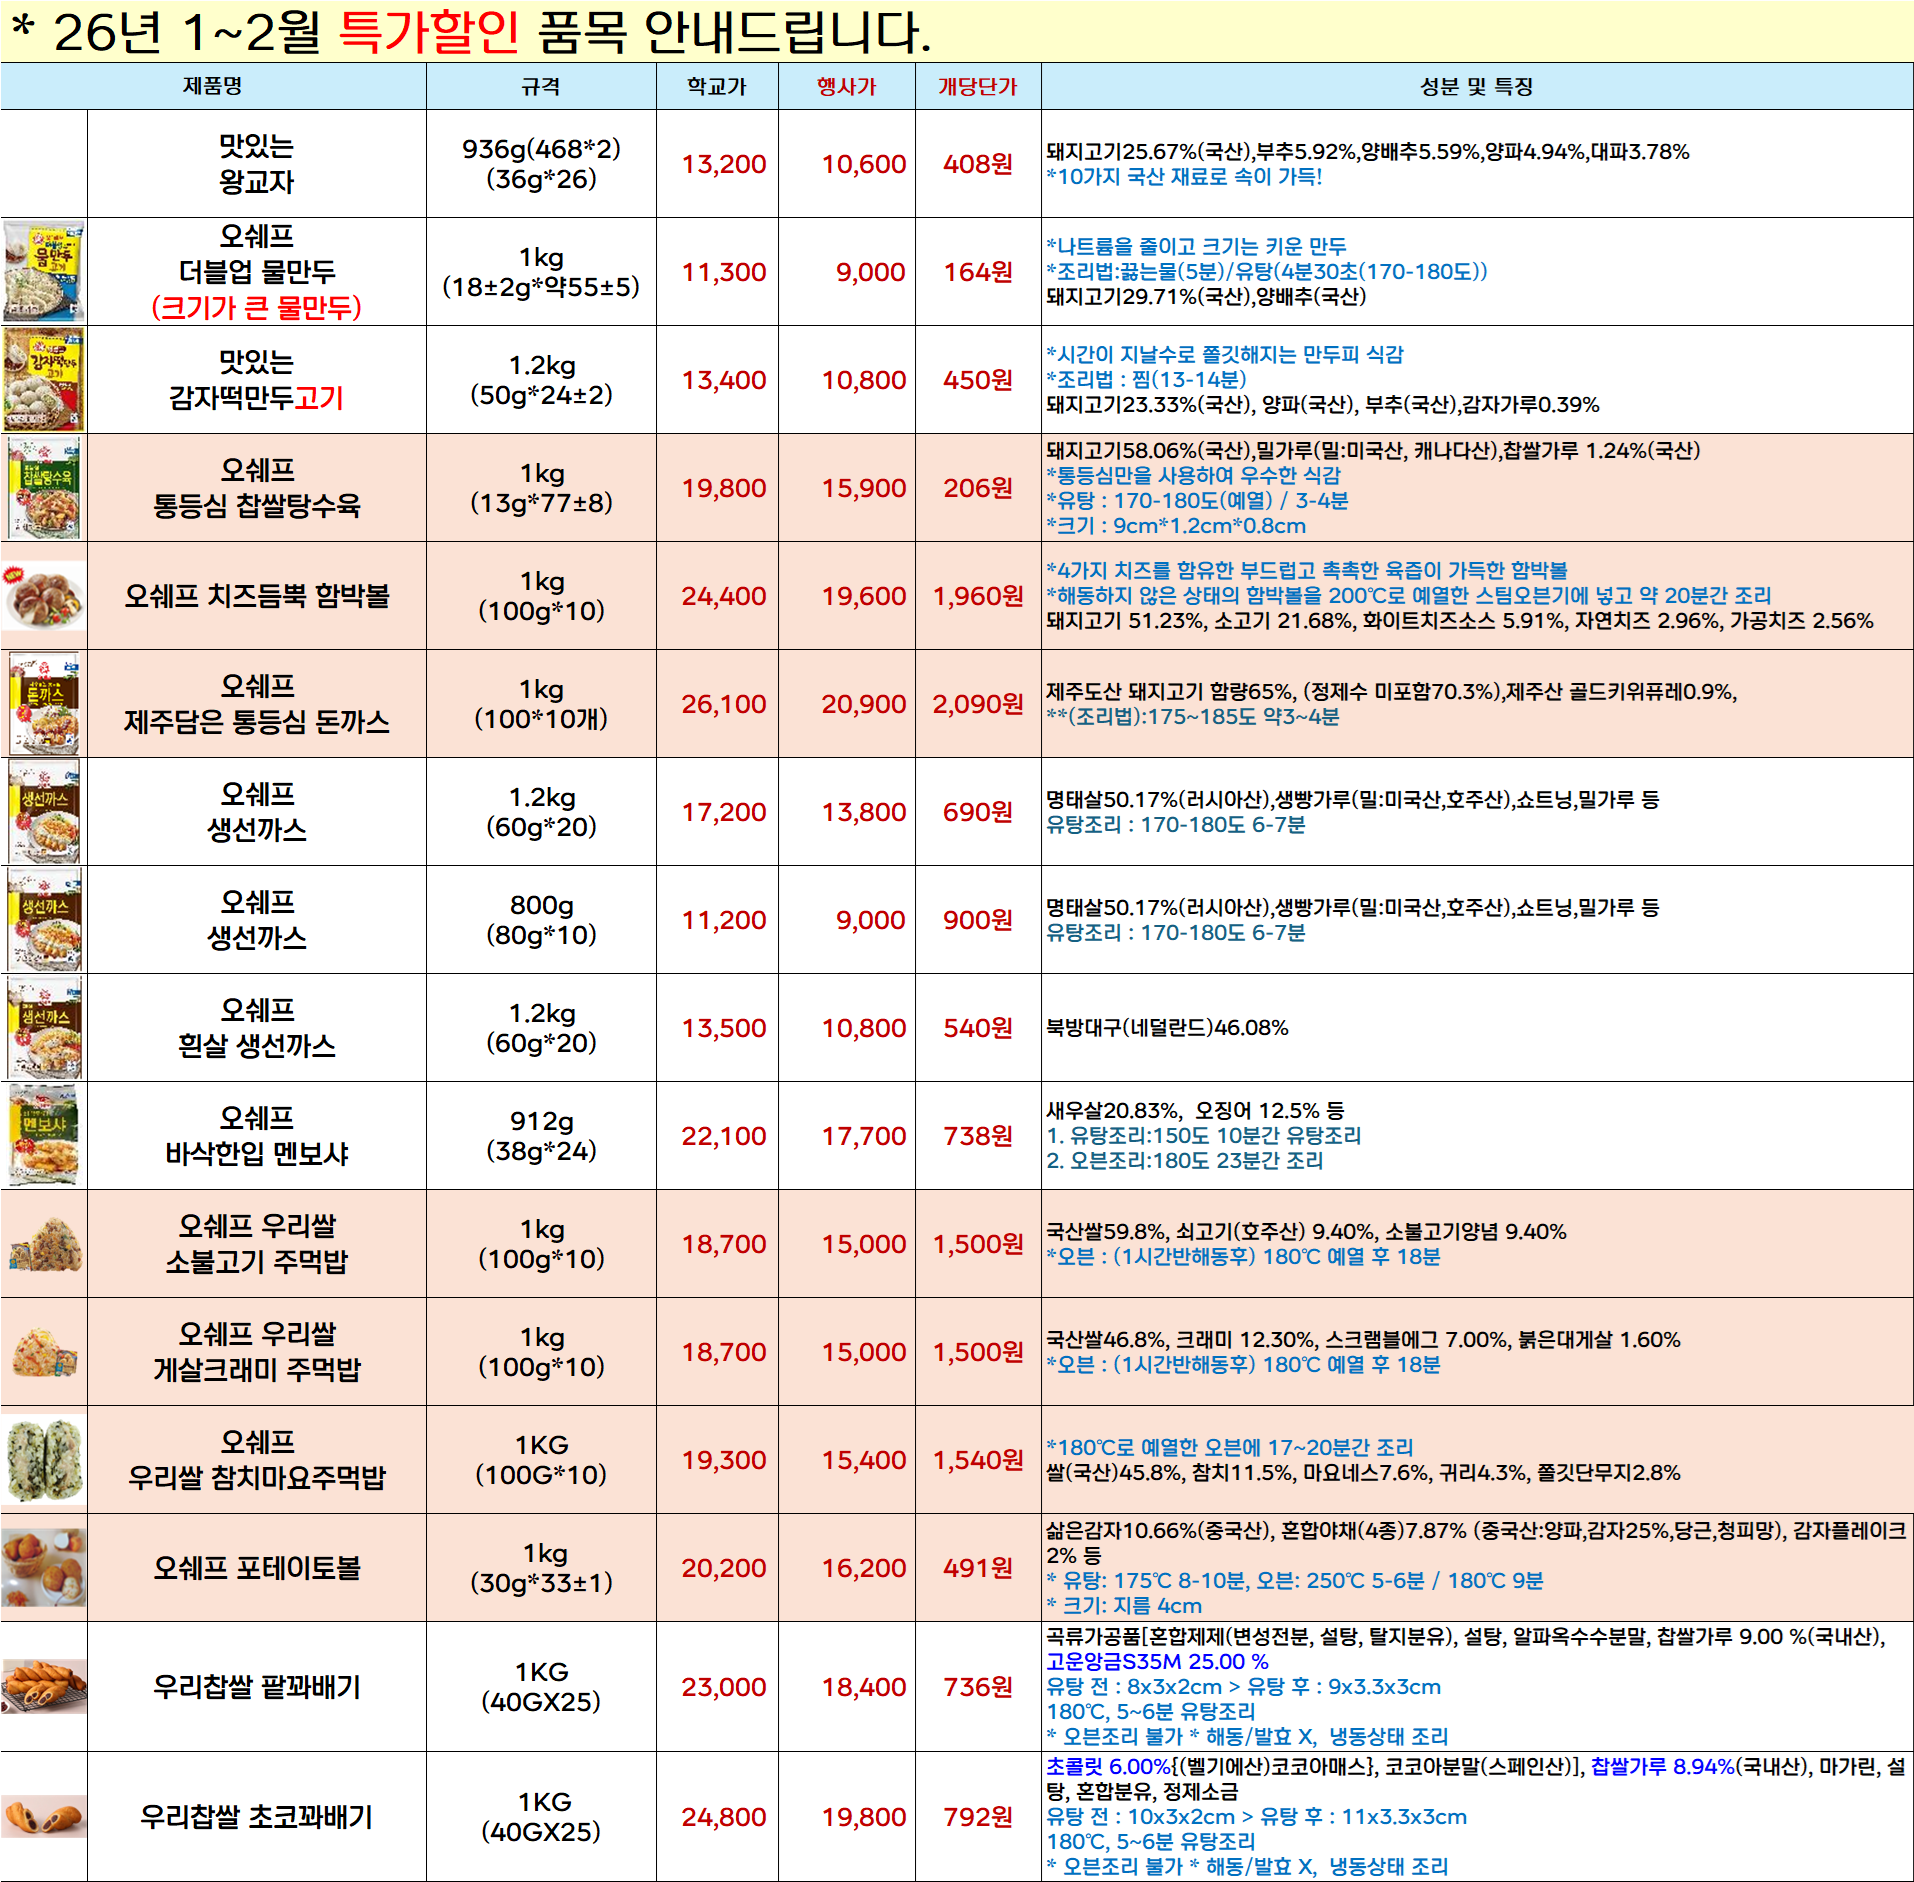The width and height of the screenshot is (1914, 1882).
Task: Click the 소불고기 주먹밥 product image
Action: point(44,1243)
